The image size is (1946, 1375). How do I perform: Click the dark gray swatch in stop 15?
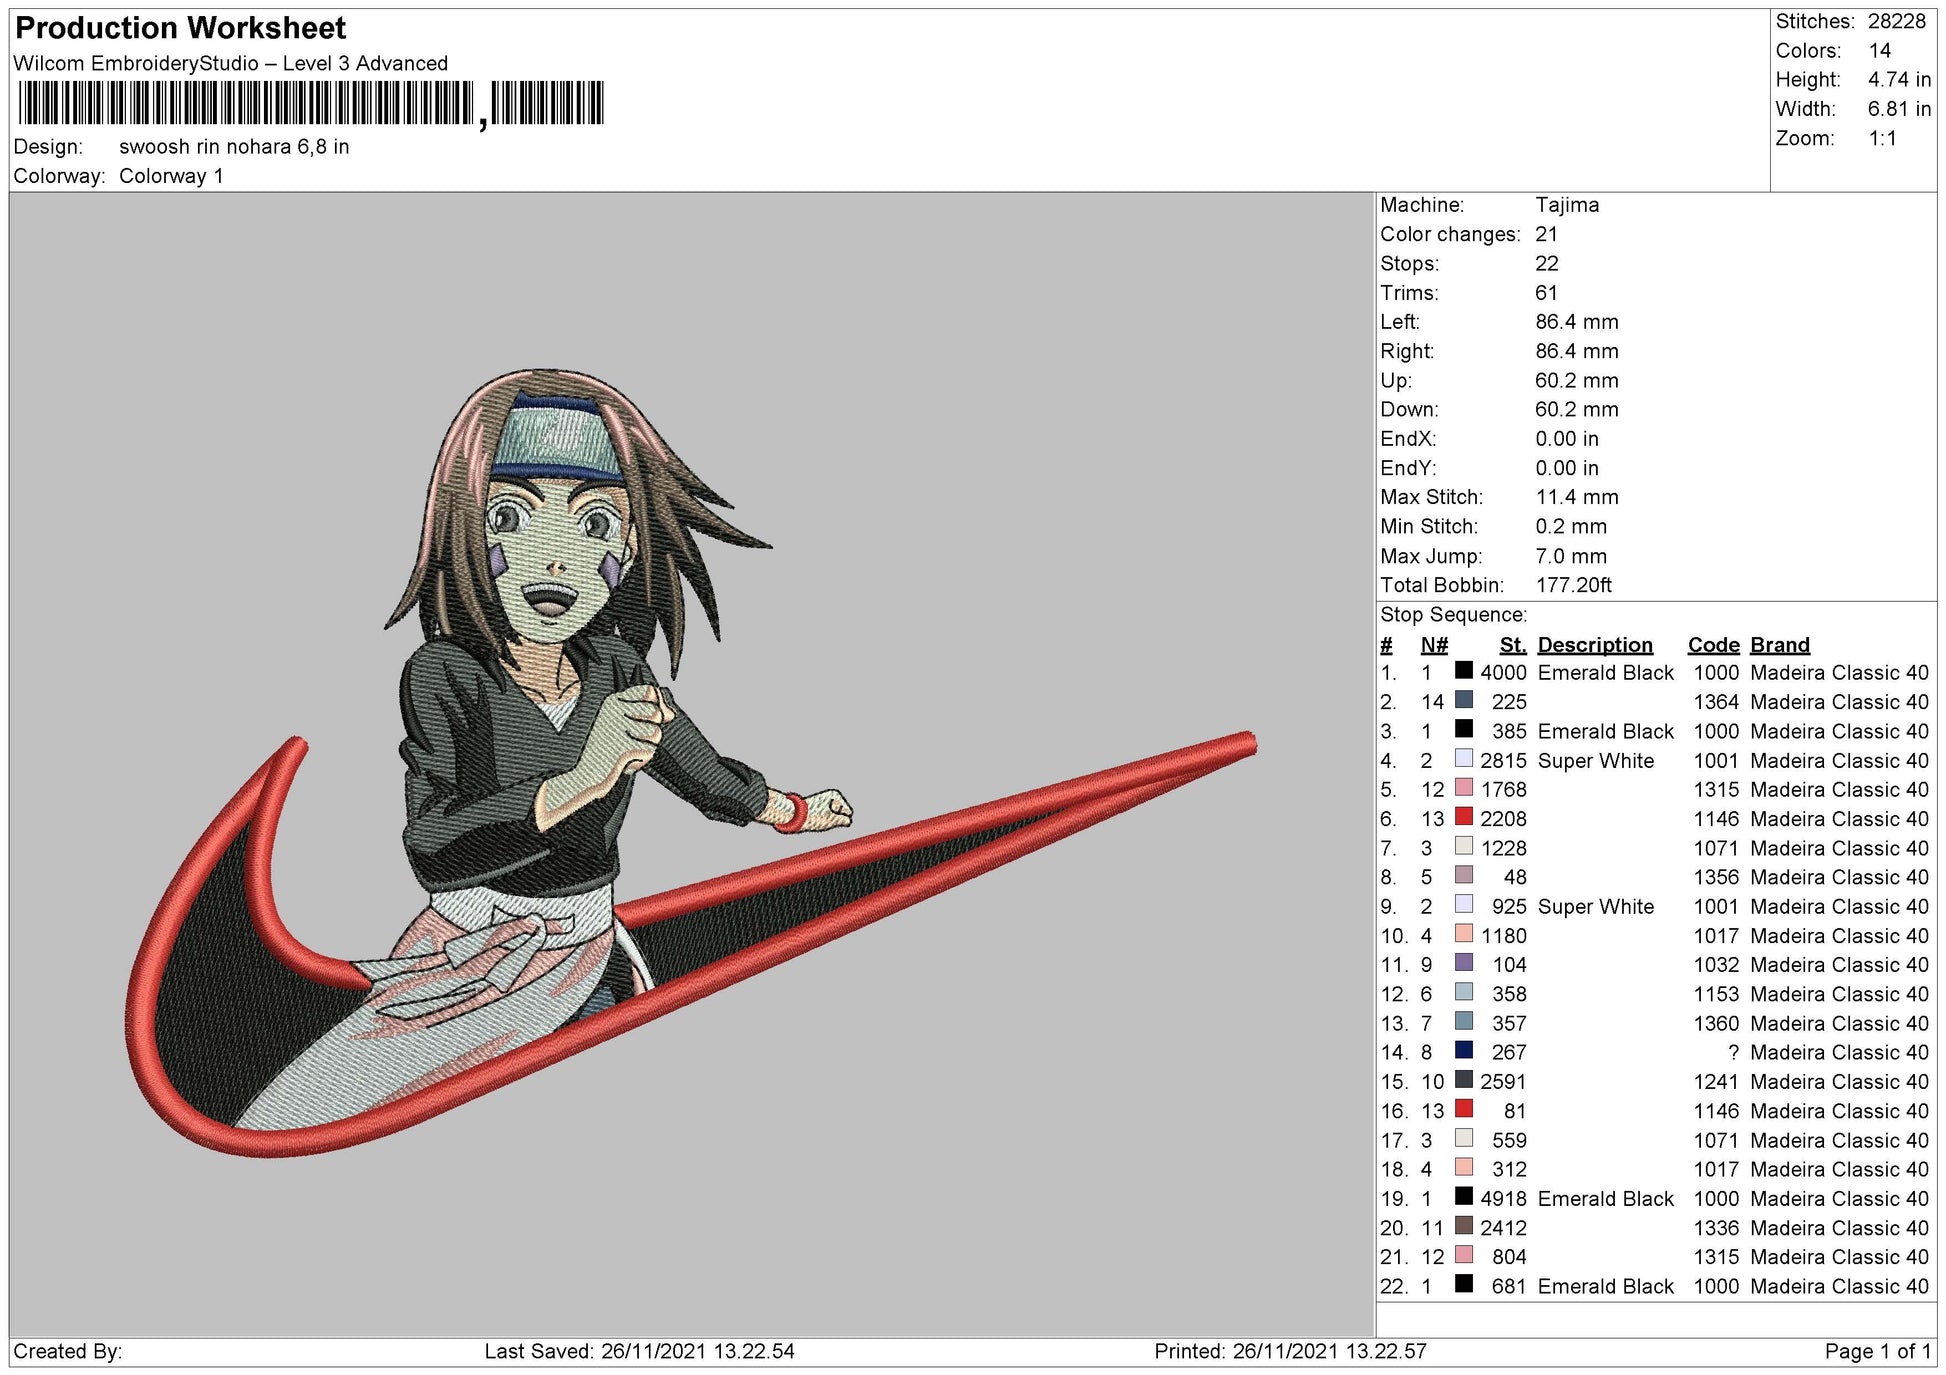[x=1463, y=1080]
